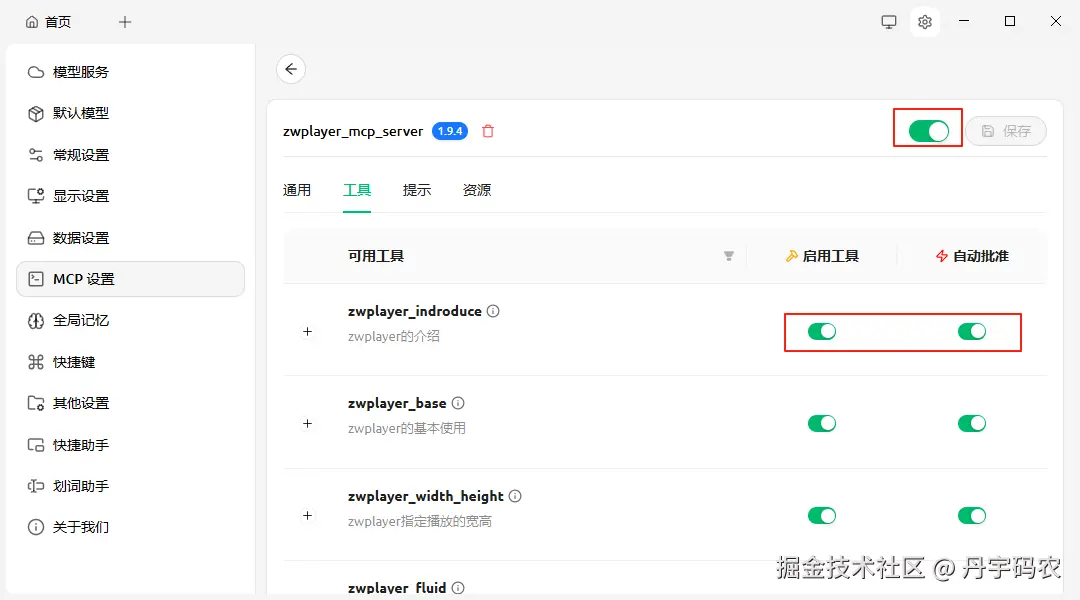Open 模型服务 settings
The image size is (1080, 600).
[81, 72]
